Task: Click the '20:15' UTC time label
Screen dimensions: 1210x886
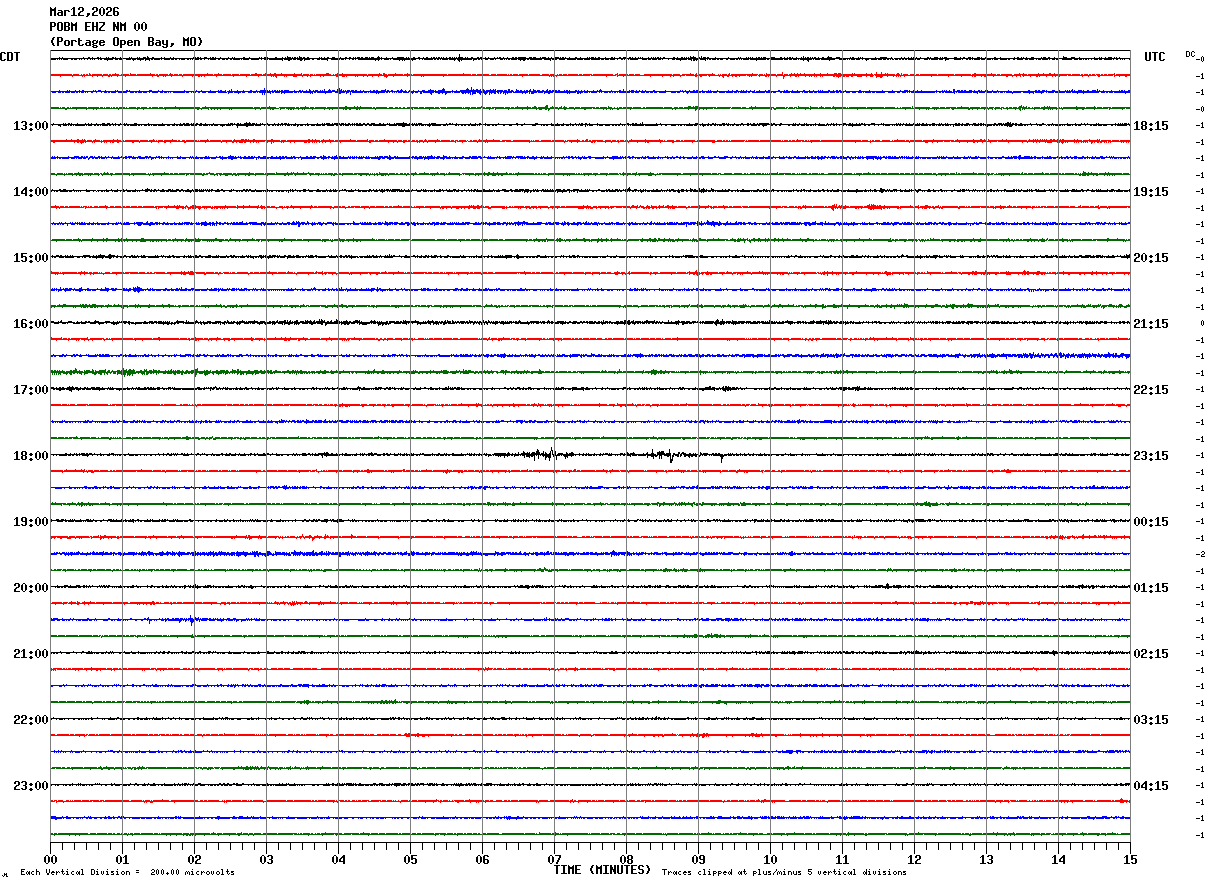Action: tap(1151, 257)
